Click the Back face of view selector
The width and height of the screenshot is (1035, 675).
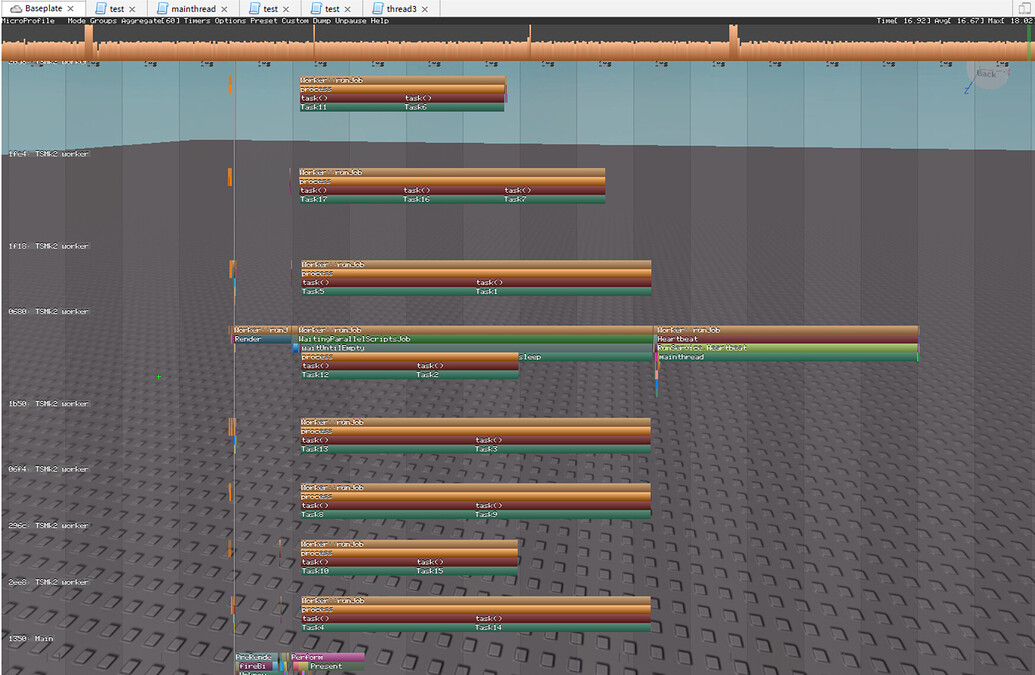point(986,73)
